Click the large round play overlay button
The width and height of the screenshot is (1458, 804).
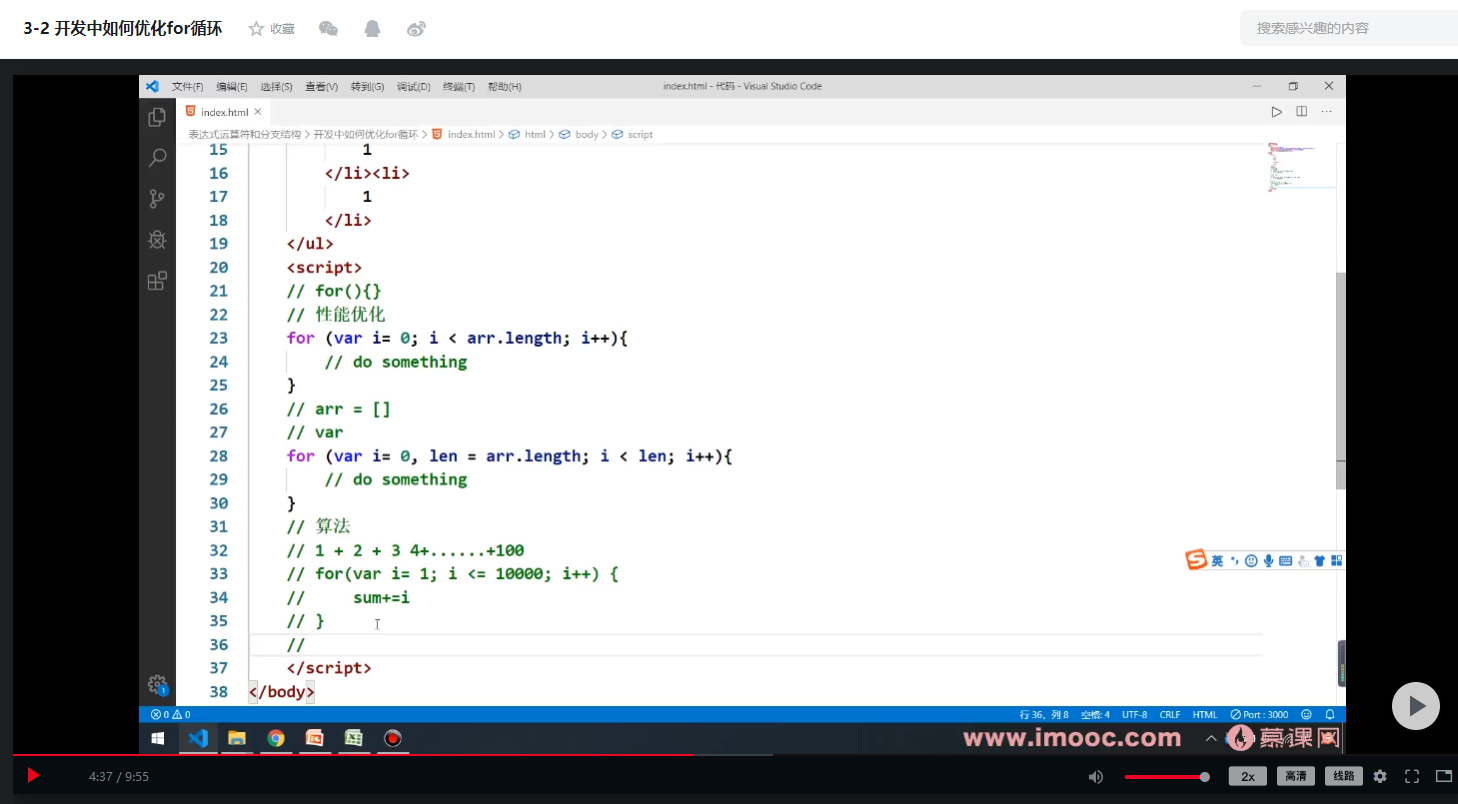[x=1416, y=706]
